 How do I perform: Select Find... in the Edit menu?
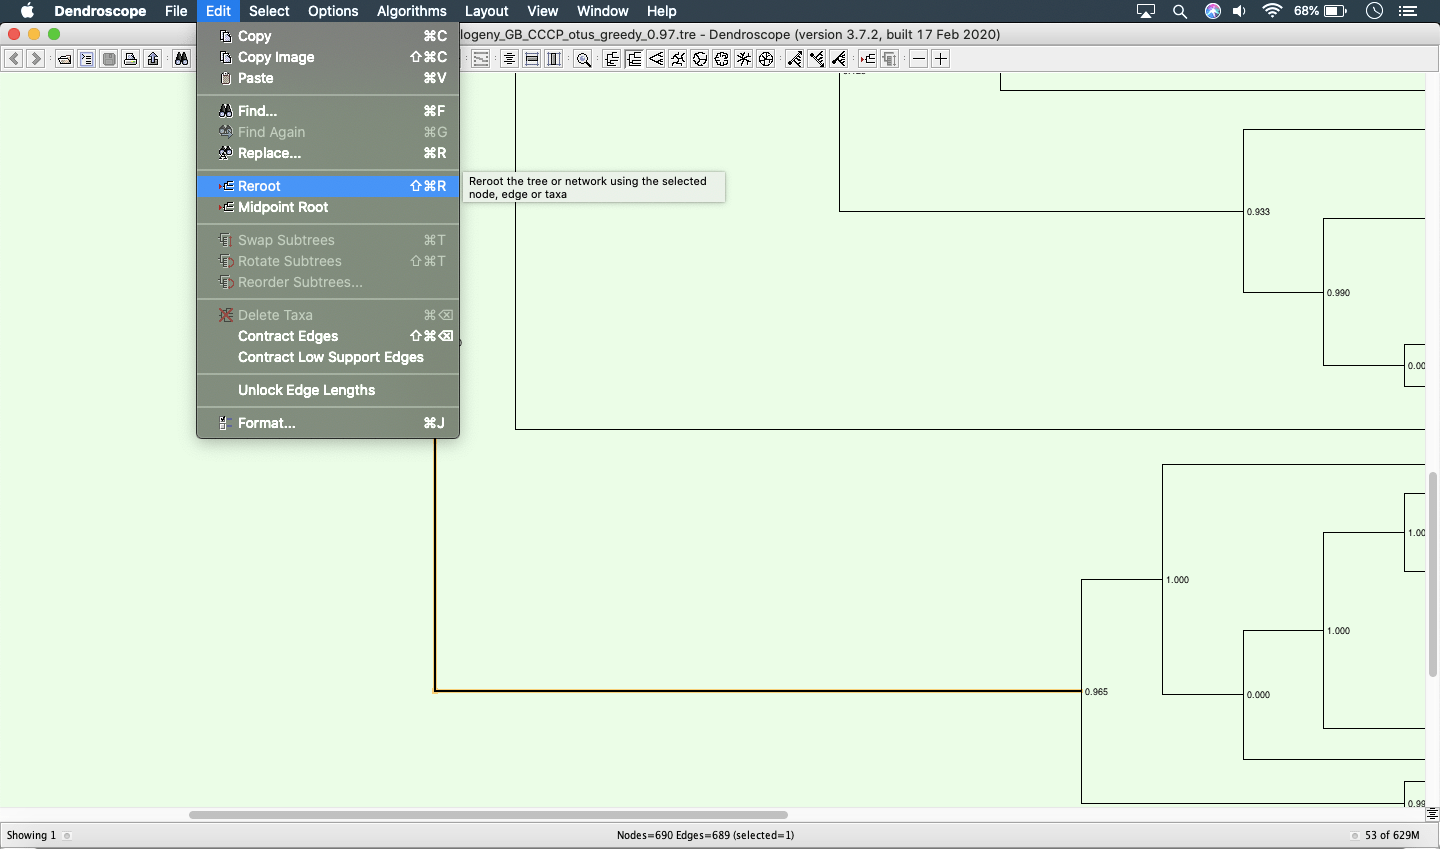pos(328,111)
